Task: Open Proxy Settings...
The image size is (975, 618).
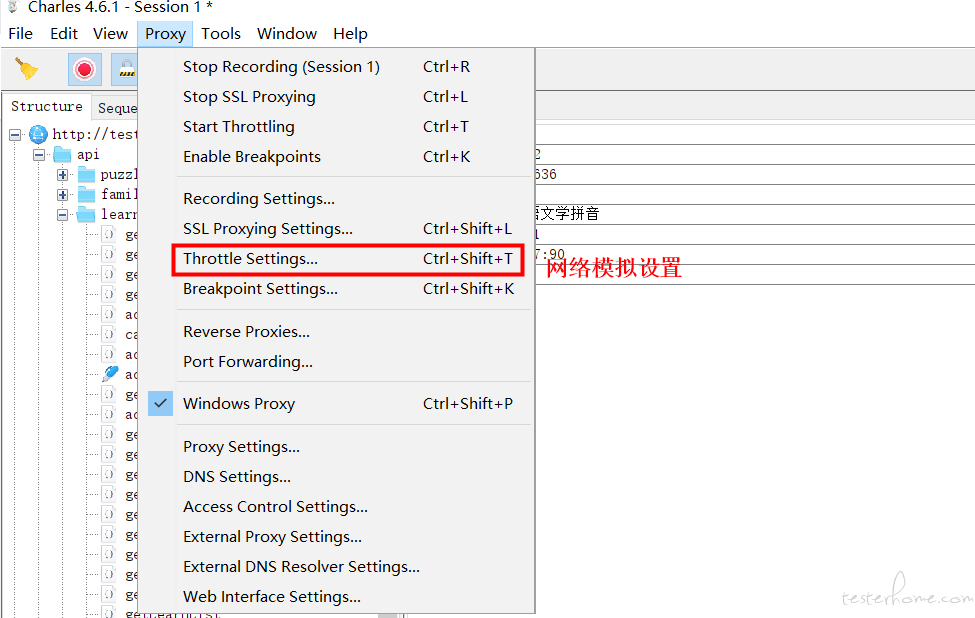Action: (x=336, y=446)
